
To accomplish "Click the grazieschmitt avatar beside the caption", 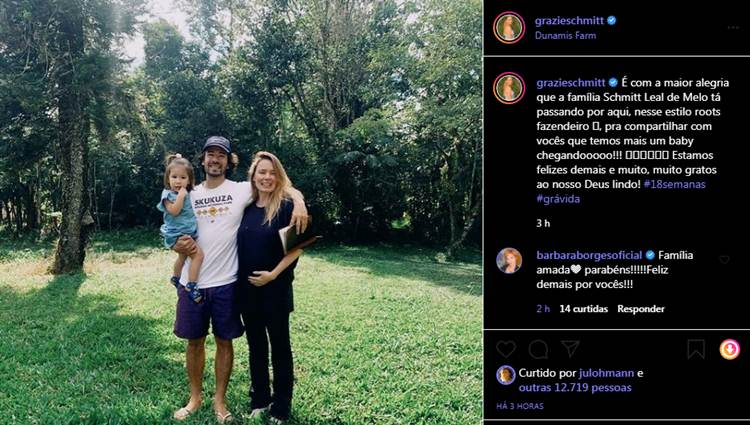I will pyautogui.click(x=509, y=88).
